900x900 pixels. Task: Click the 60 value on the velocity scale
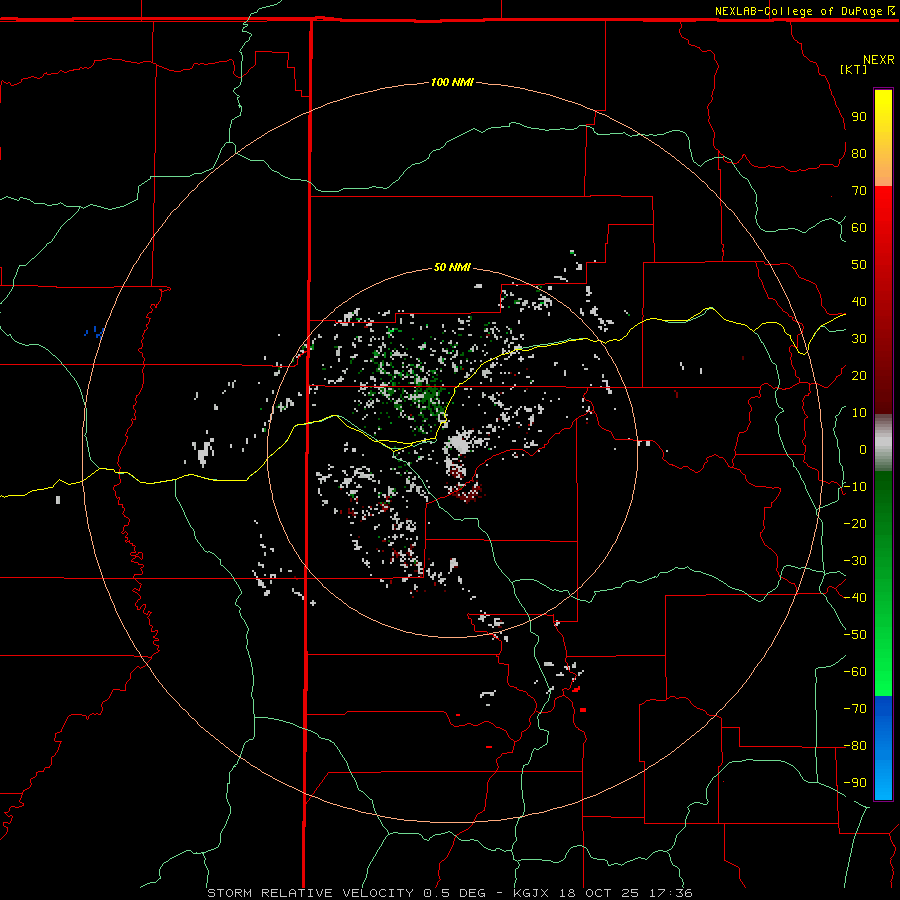[859, 227]
